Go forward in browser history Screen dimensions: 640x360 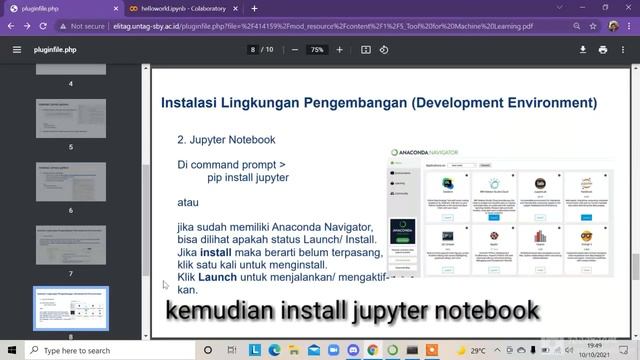27,26
